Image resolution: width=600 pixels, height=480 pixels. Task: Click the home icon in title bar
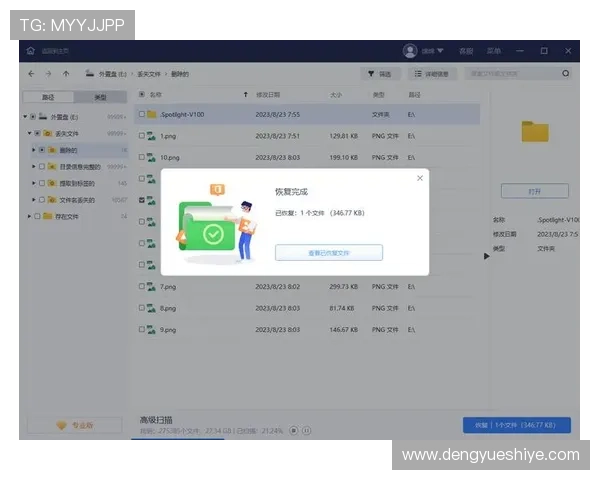coord(31,51)
